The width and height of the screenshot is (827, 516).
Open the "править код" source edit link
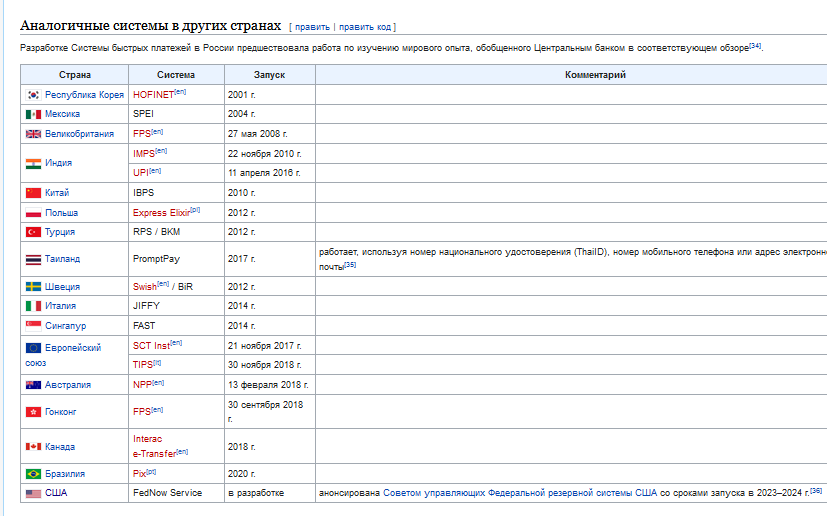point(365,27)
